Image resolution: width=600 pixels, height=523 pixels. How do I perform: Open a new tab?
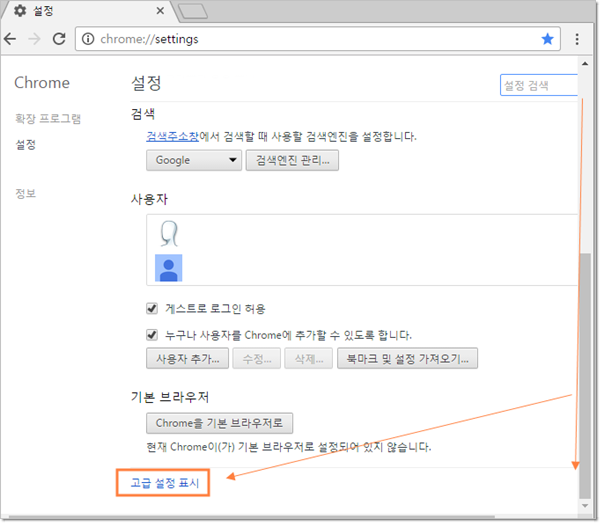pyautogui.click(x=193, y=11)
